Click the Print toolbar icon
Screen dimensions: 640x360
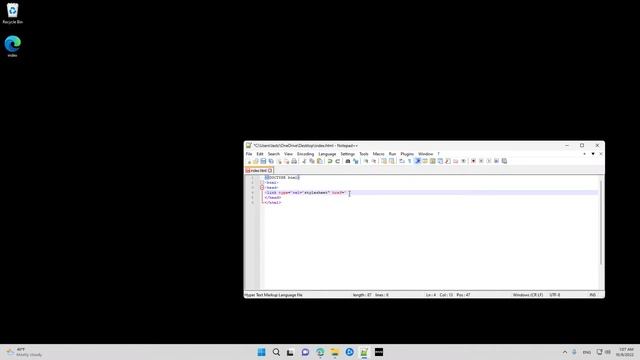coord(294,161)
